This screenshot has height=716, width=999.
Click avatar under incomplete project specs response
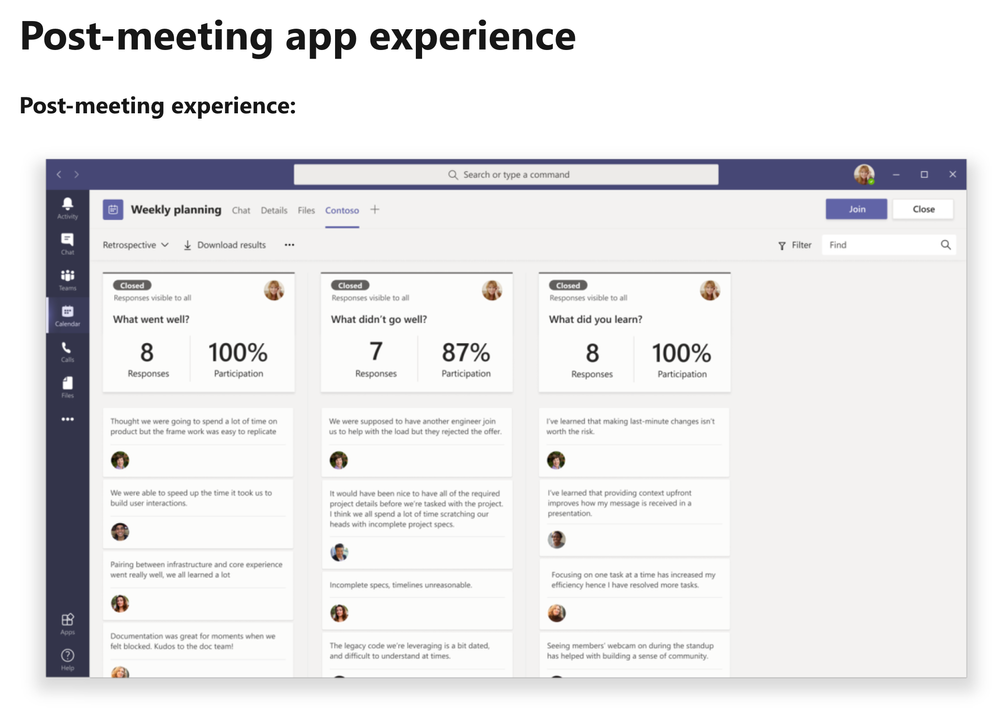339,552
